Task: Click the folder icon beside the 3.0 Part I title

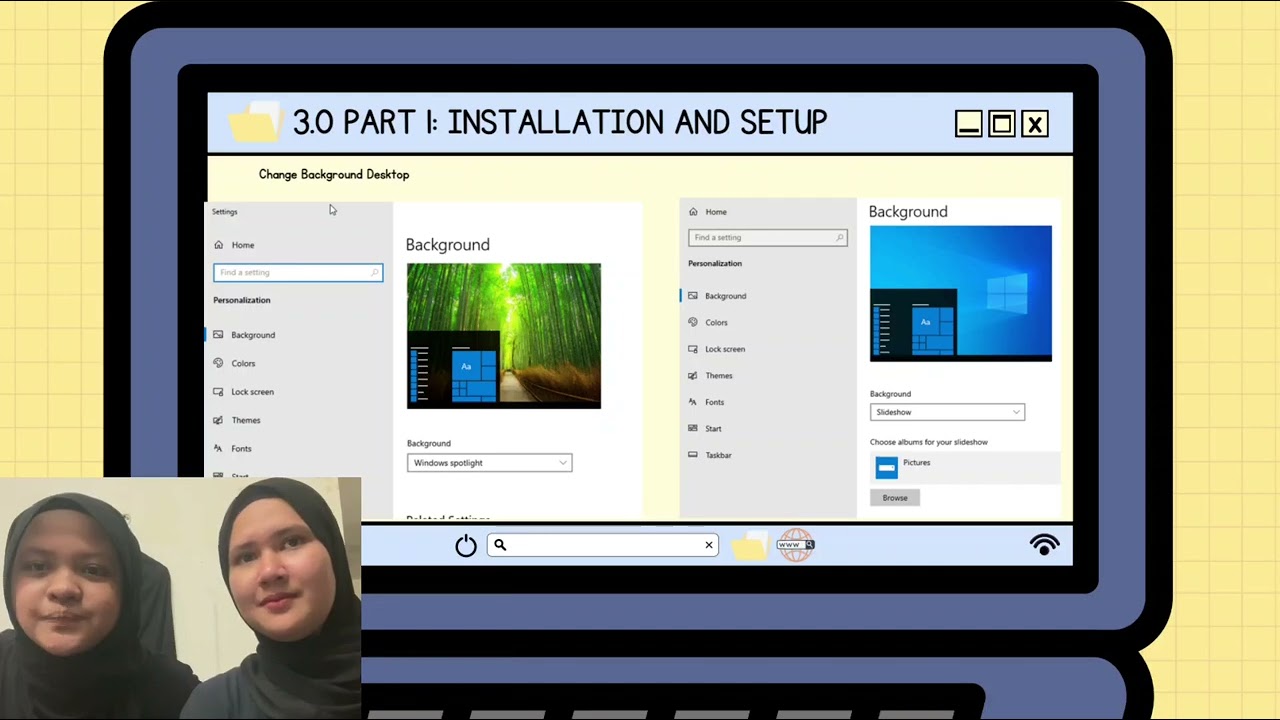Action: (x=256, y=121)
